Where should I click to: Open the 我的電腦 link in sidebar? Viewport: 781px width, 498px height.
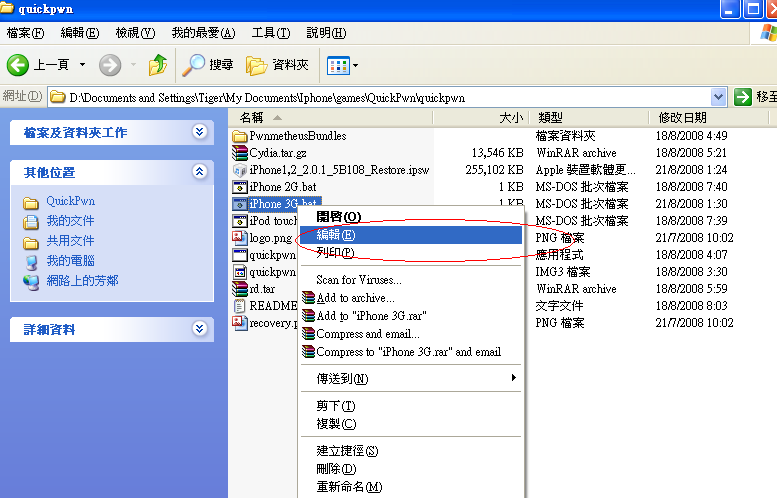tap(70, 261)
